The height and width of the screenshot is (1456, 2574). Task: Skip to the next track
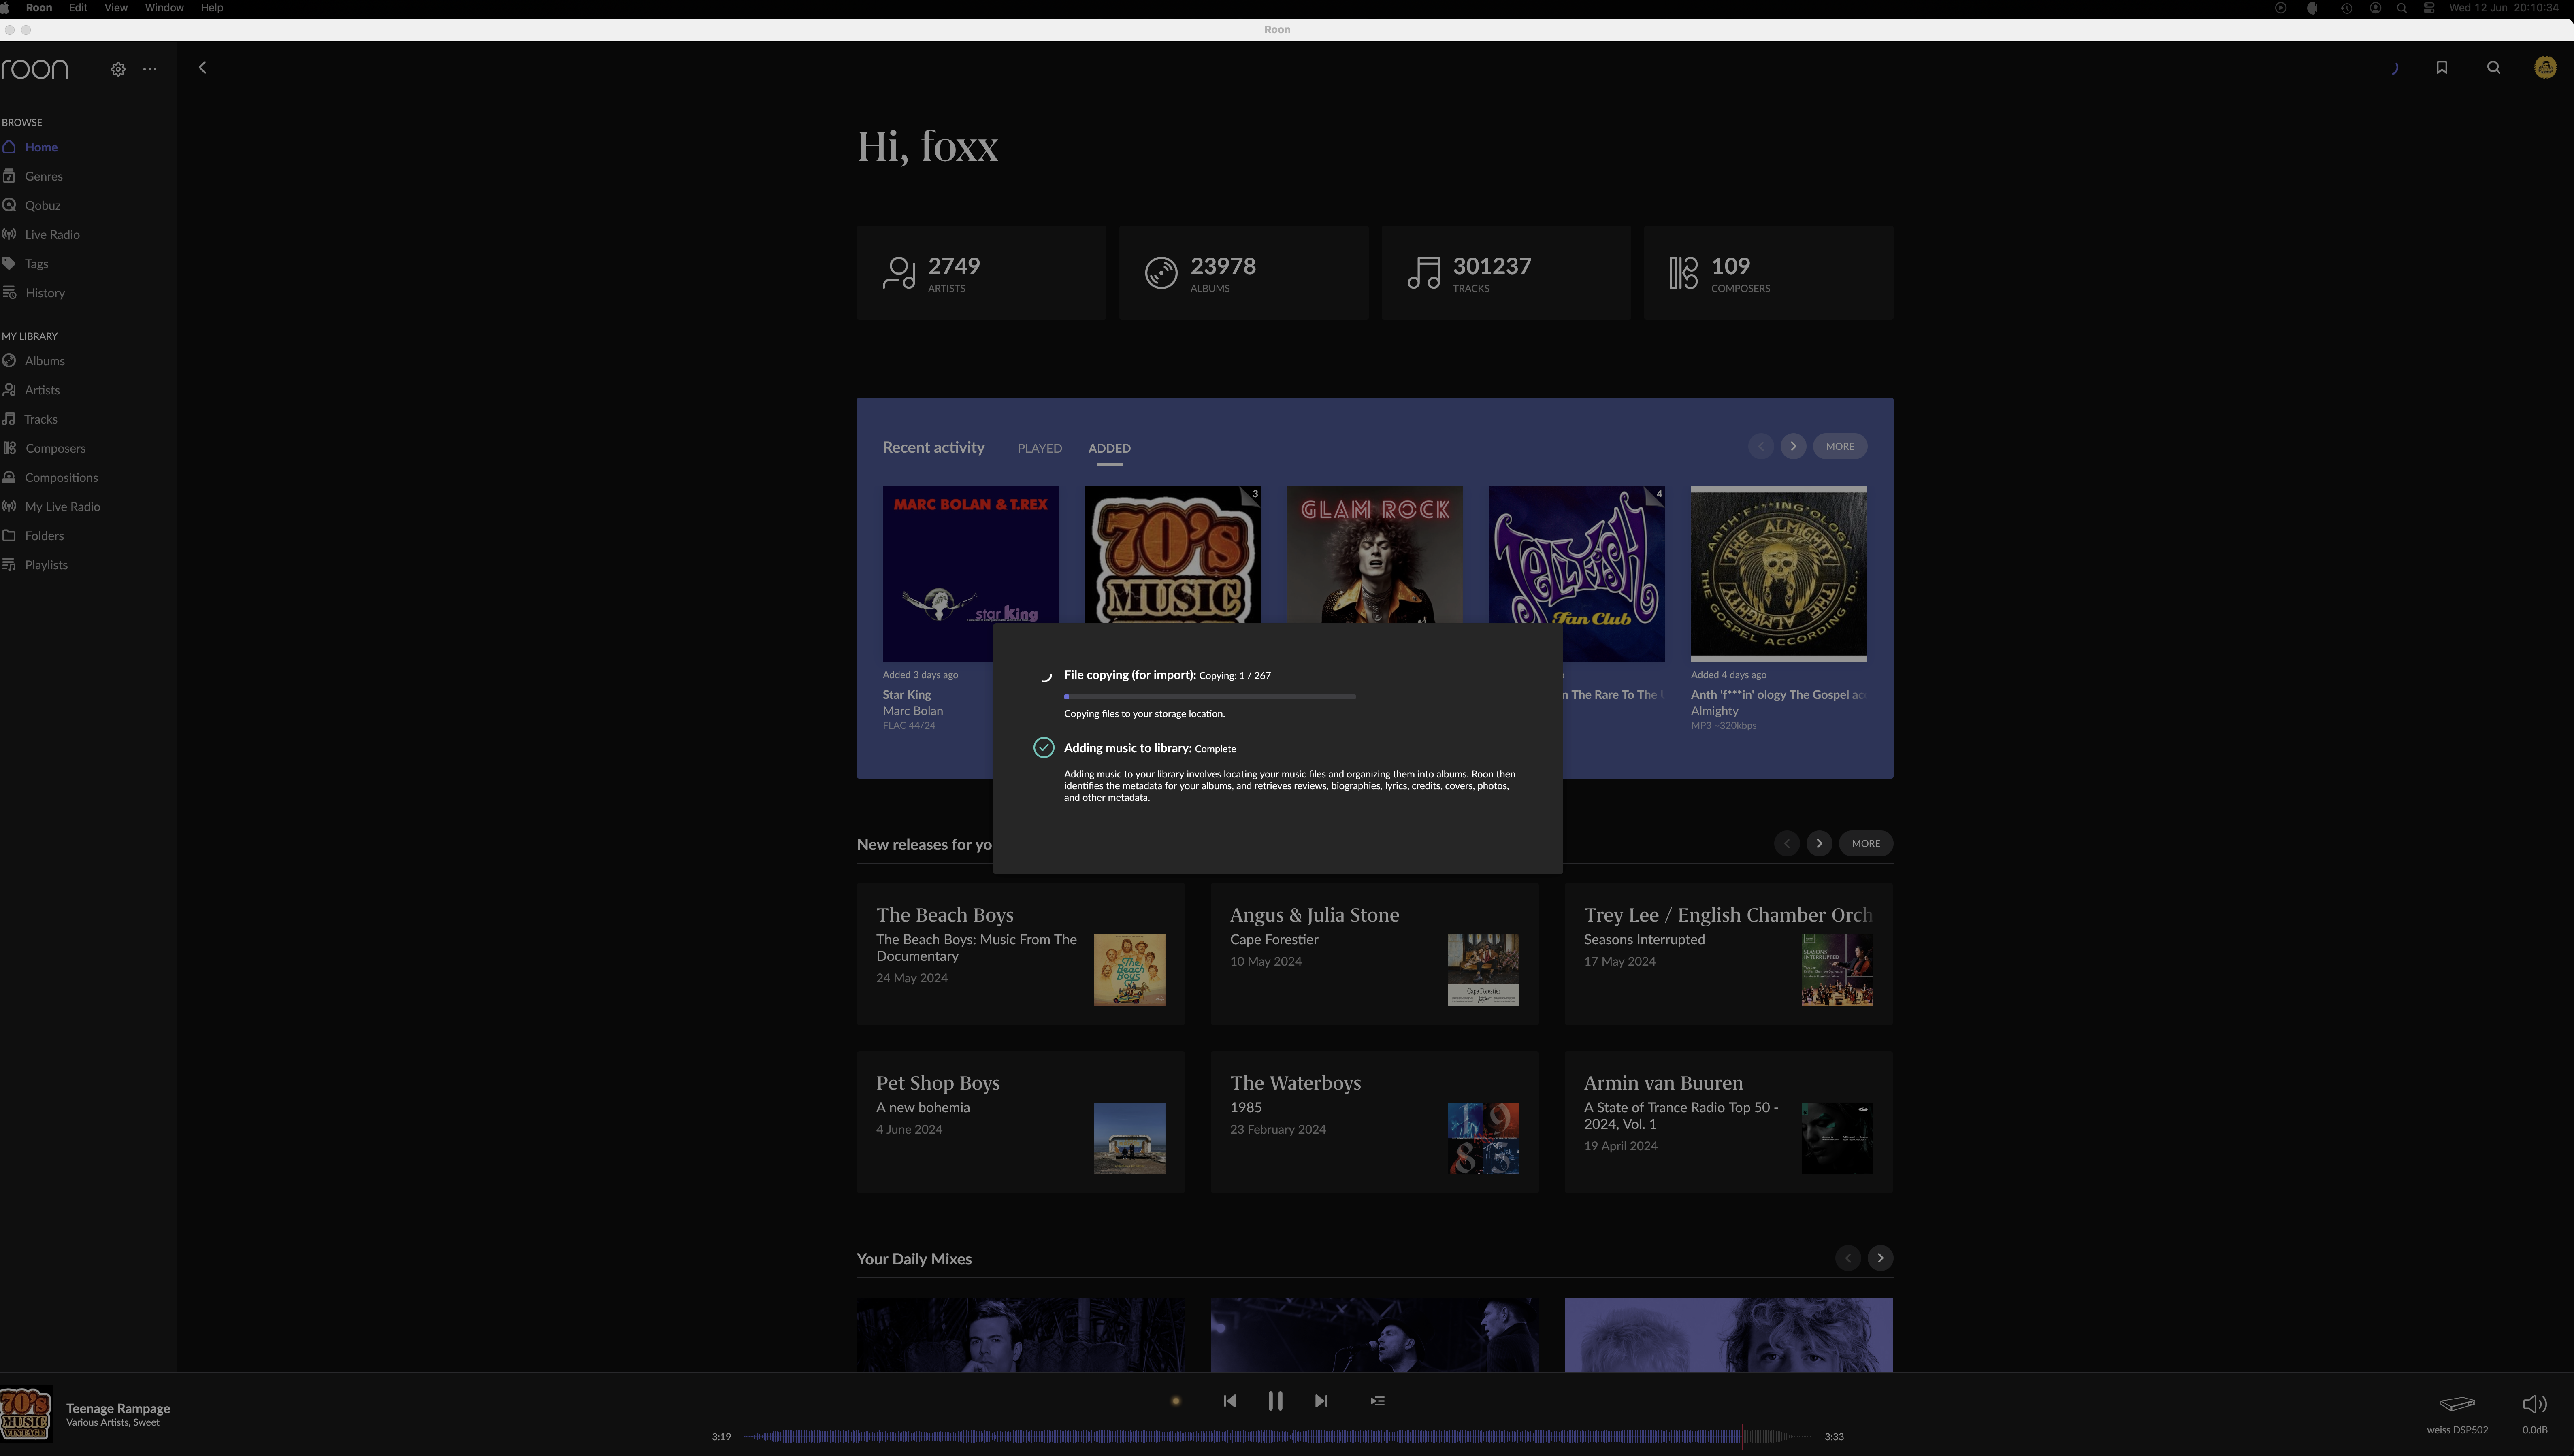tap(1321, 1401)
